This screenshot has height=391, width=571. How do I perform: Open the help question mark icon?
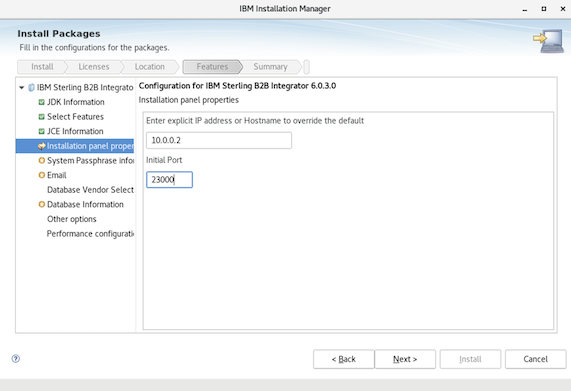16,359
